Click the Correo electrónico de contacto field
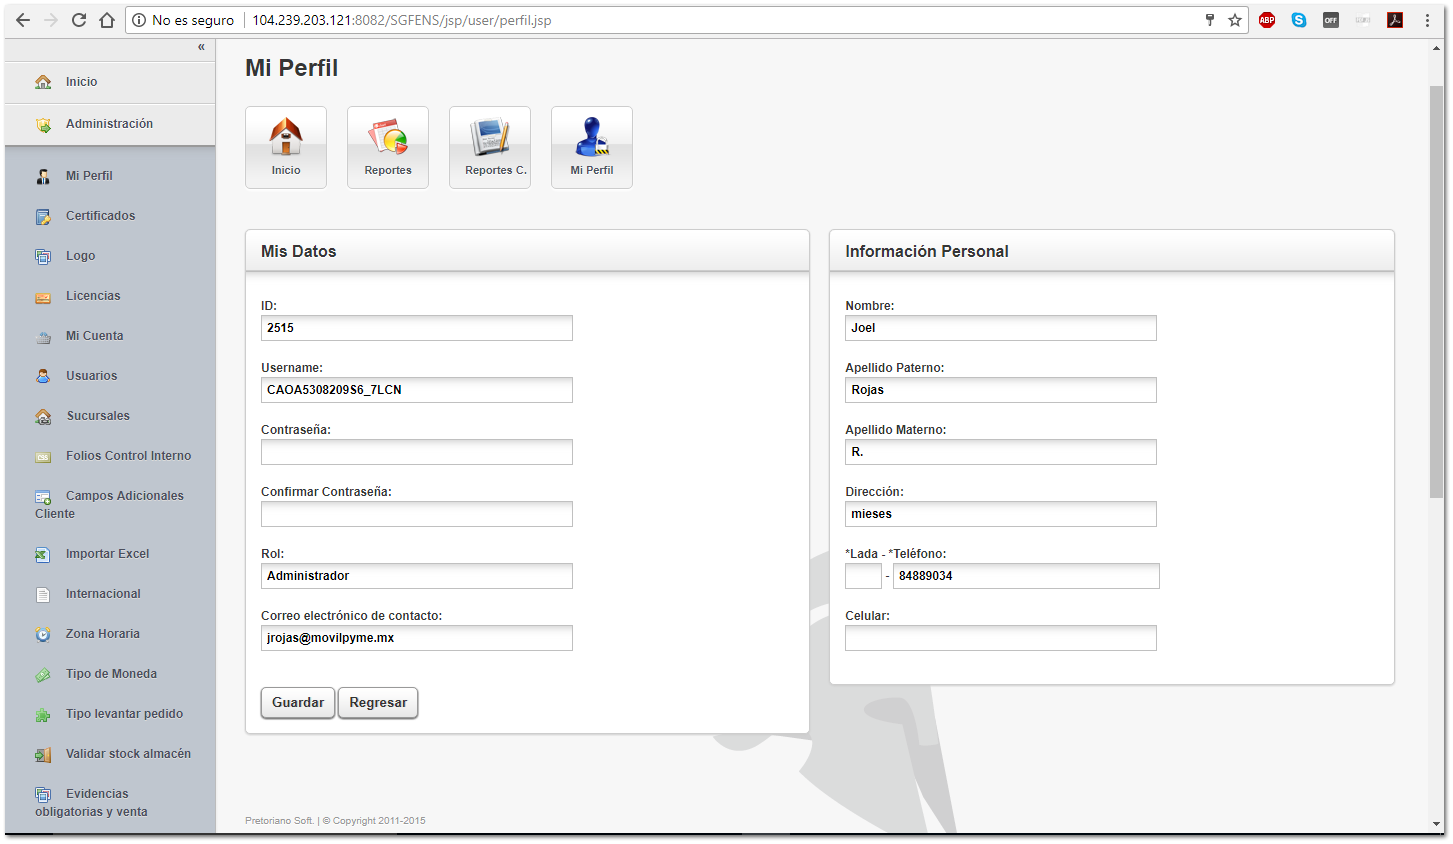The image size is (1453, 844). click(417, 638)
